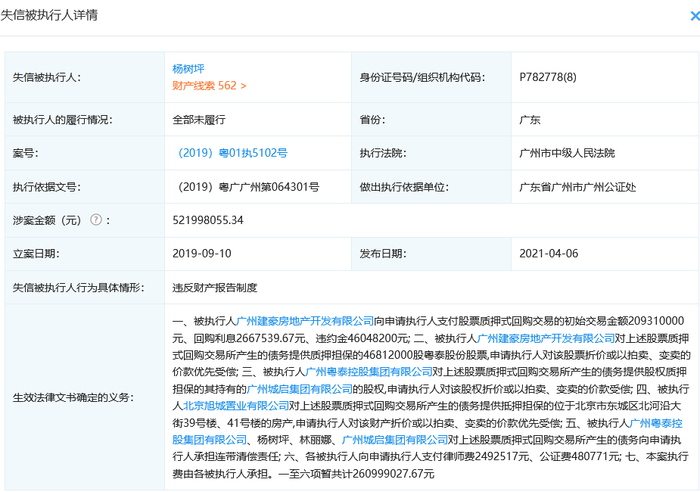Click the 发布日期 value 2021-04-06
This screenshot has width=700, height=492.
547,254
